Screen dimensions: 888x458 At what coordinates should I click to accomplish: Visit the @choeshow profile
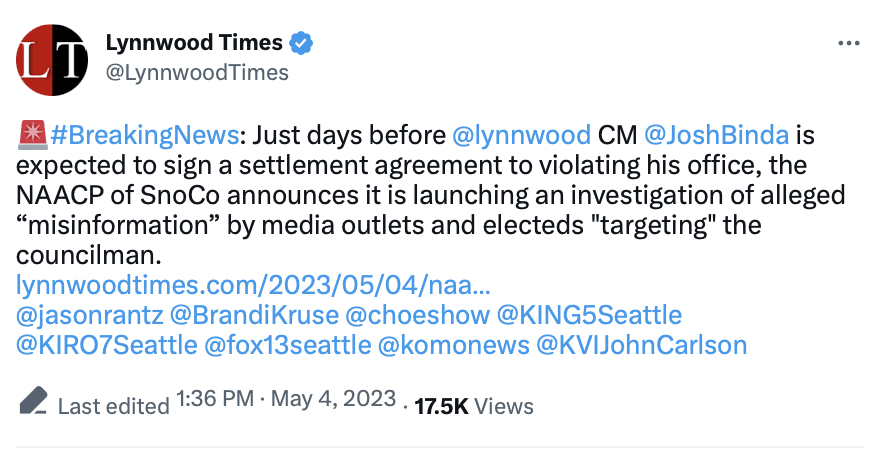pos(417,315)
